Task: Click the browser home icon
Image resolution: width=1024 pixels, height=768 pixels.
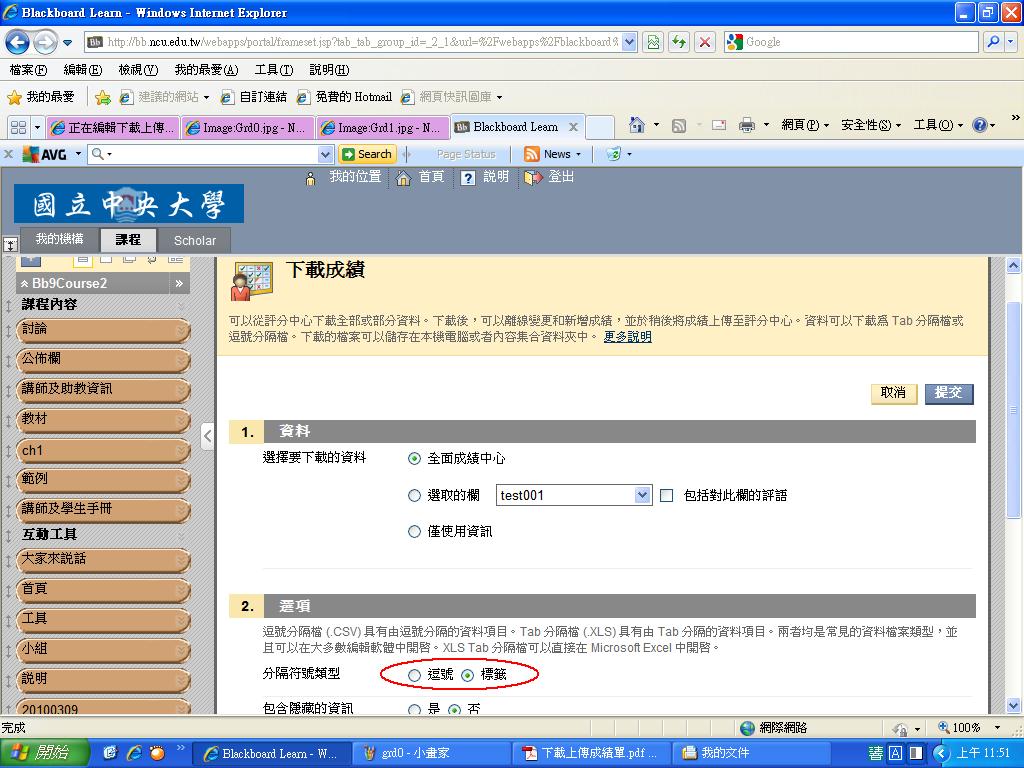Action: pos(636,125)
